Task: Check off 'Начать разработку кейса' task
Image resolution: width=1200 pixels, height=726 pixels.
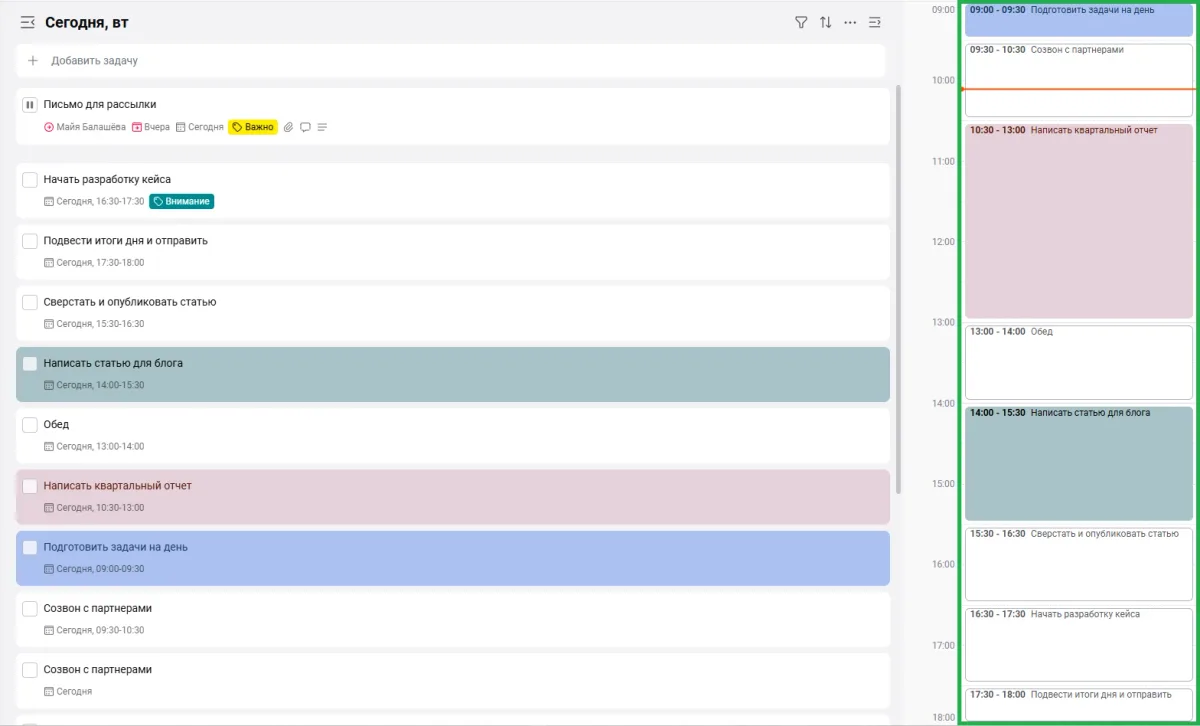Action: pos(30,180)
